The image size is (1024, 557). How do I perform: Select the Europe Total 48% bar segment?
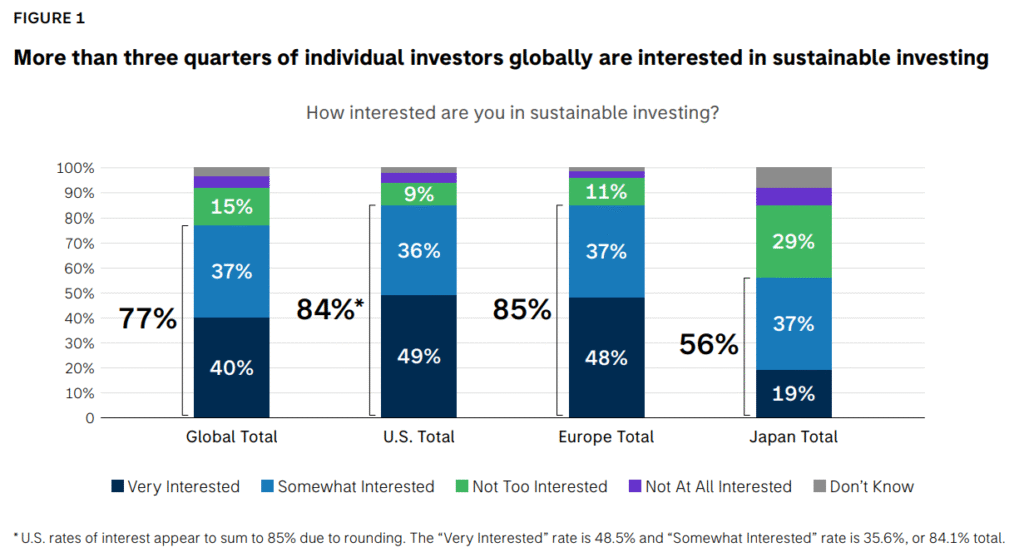[x=607, y=357]
